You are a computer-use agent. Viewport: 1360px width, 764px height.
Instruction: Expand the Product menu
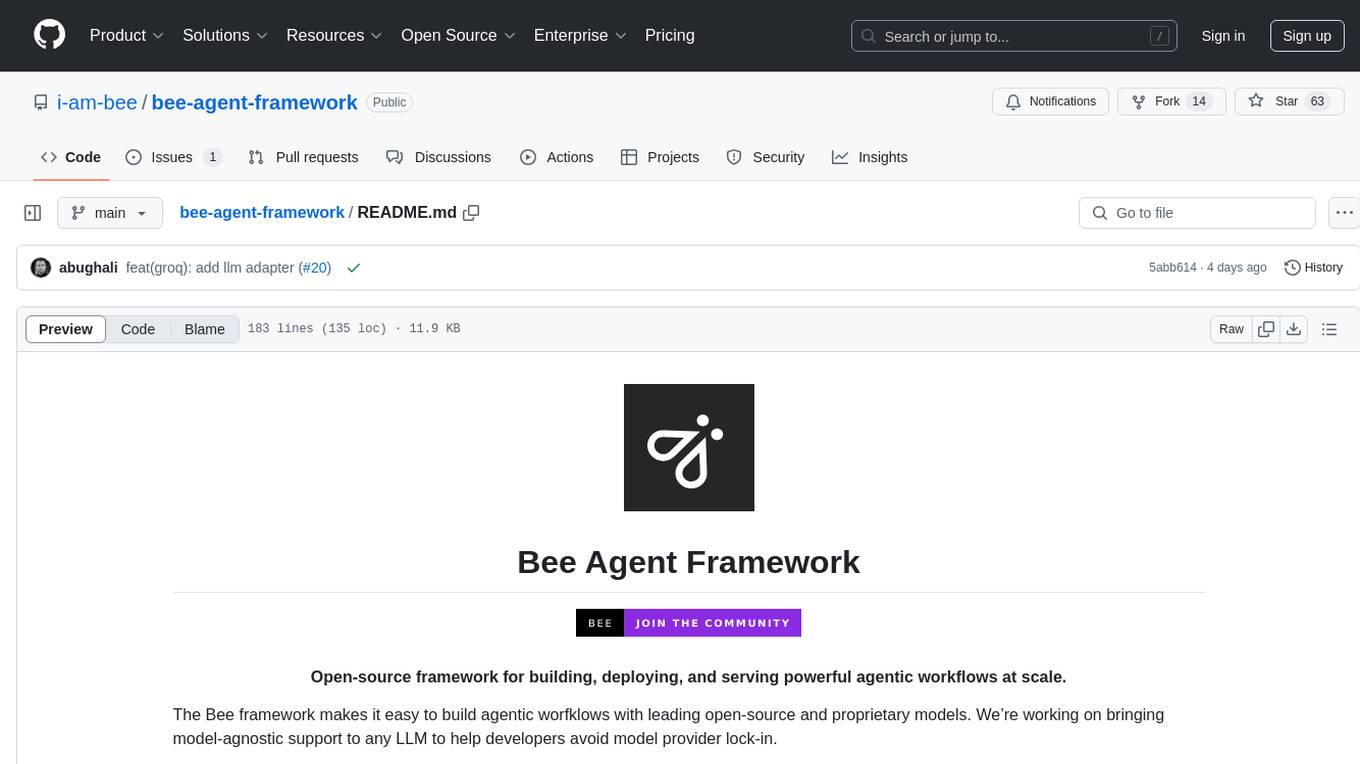(x=127, y=35)
